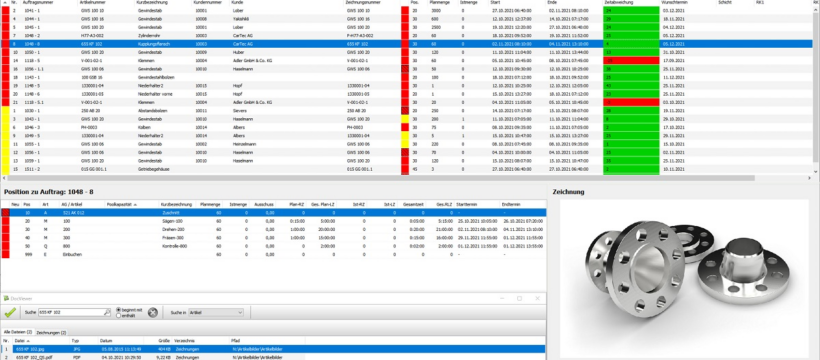Switch to the 'Alle Dateien (2)' tab

[x=18, y=332]
